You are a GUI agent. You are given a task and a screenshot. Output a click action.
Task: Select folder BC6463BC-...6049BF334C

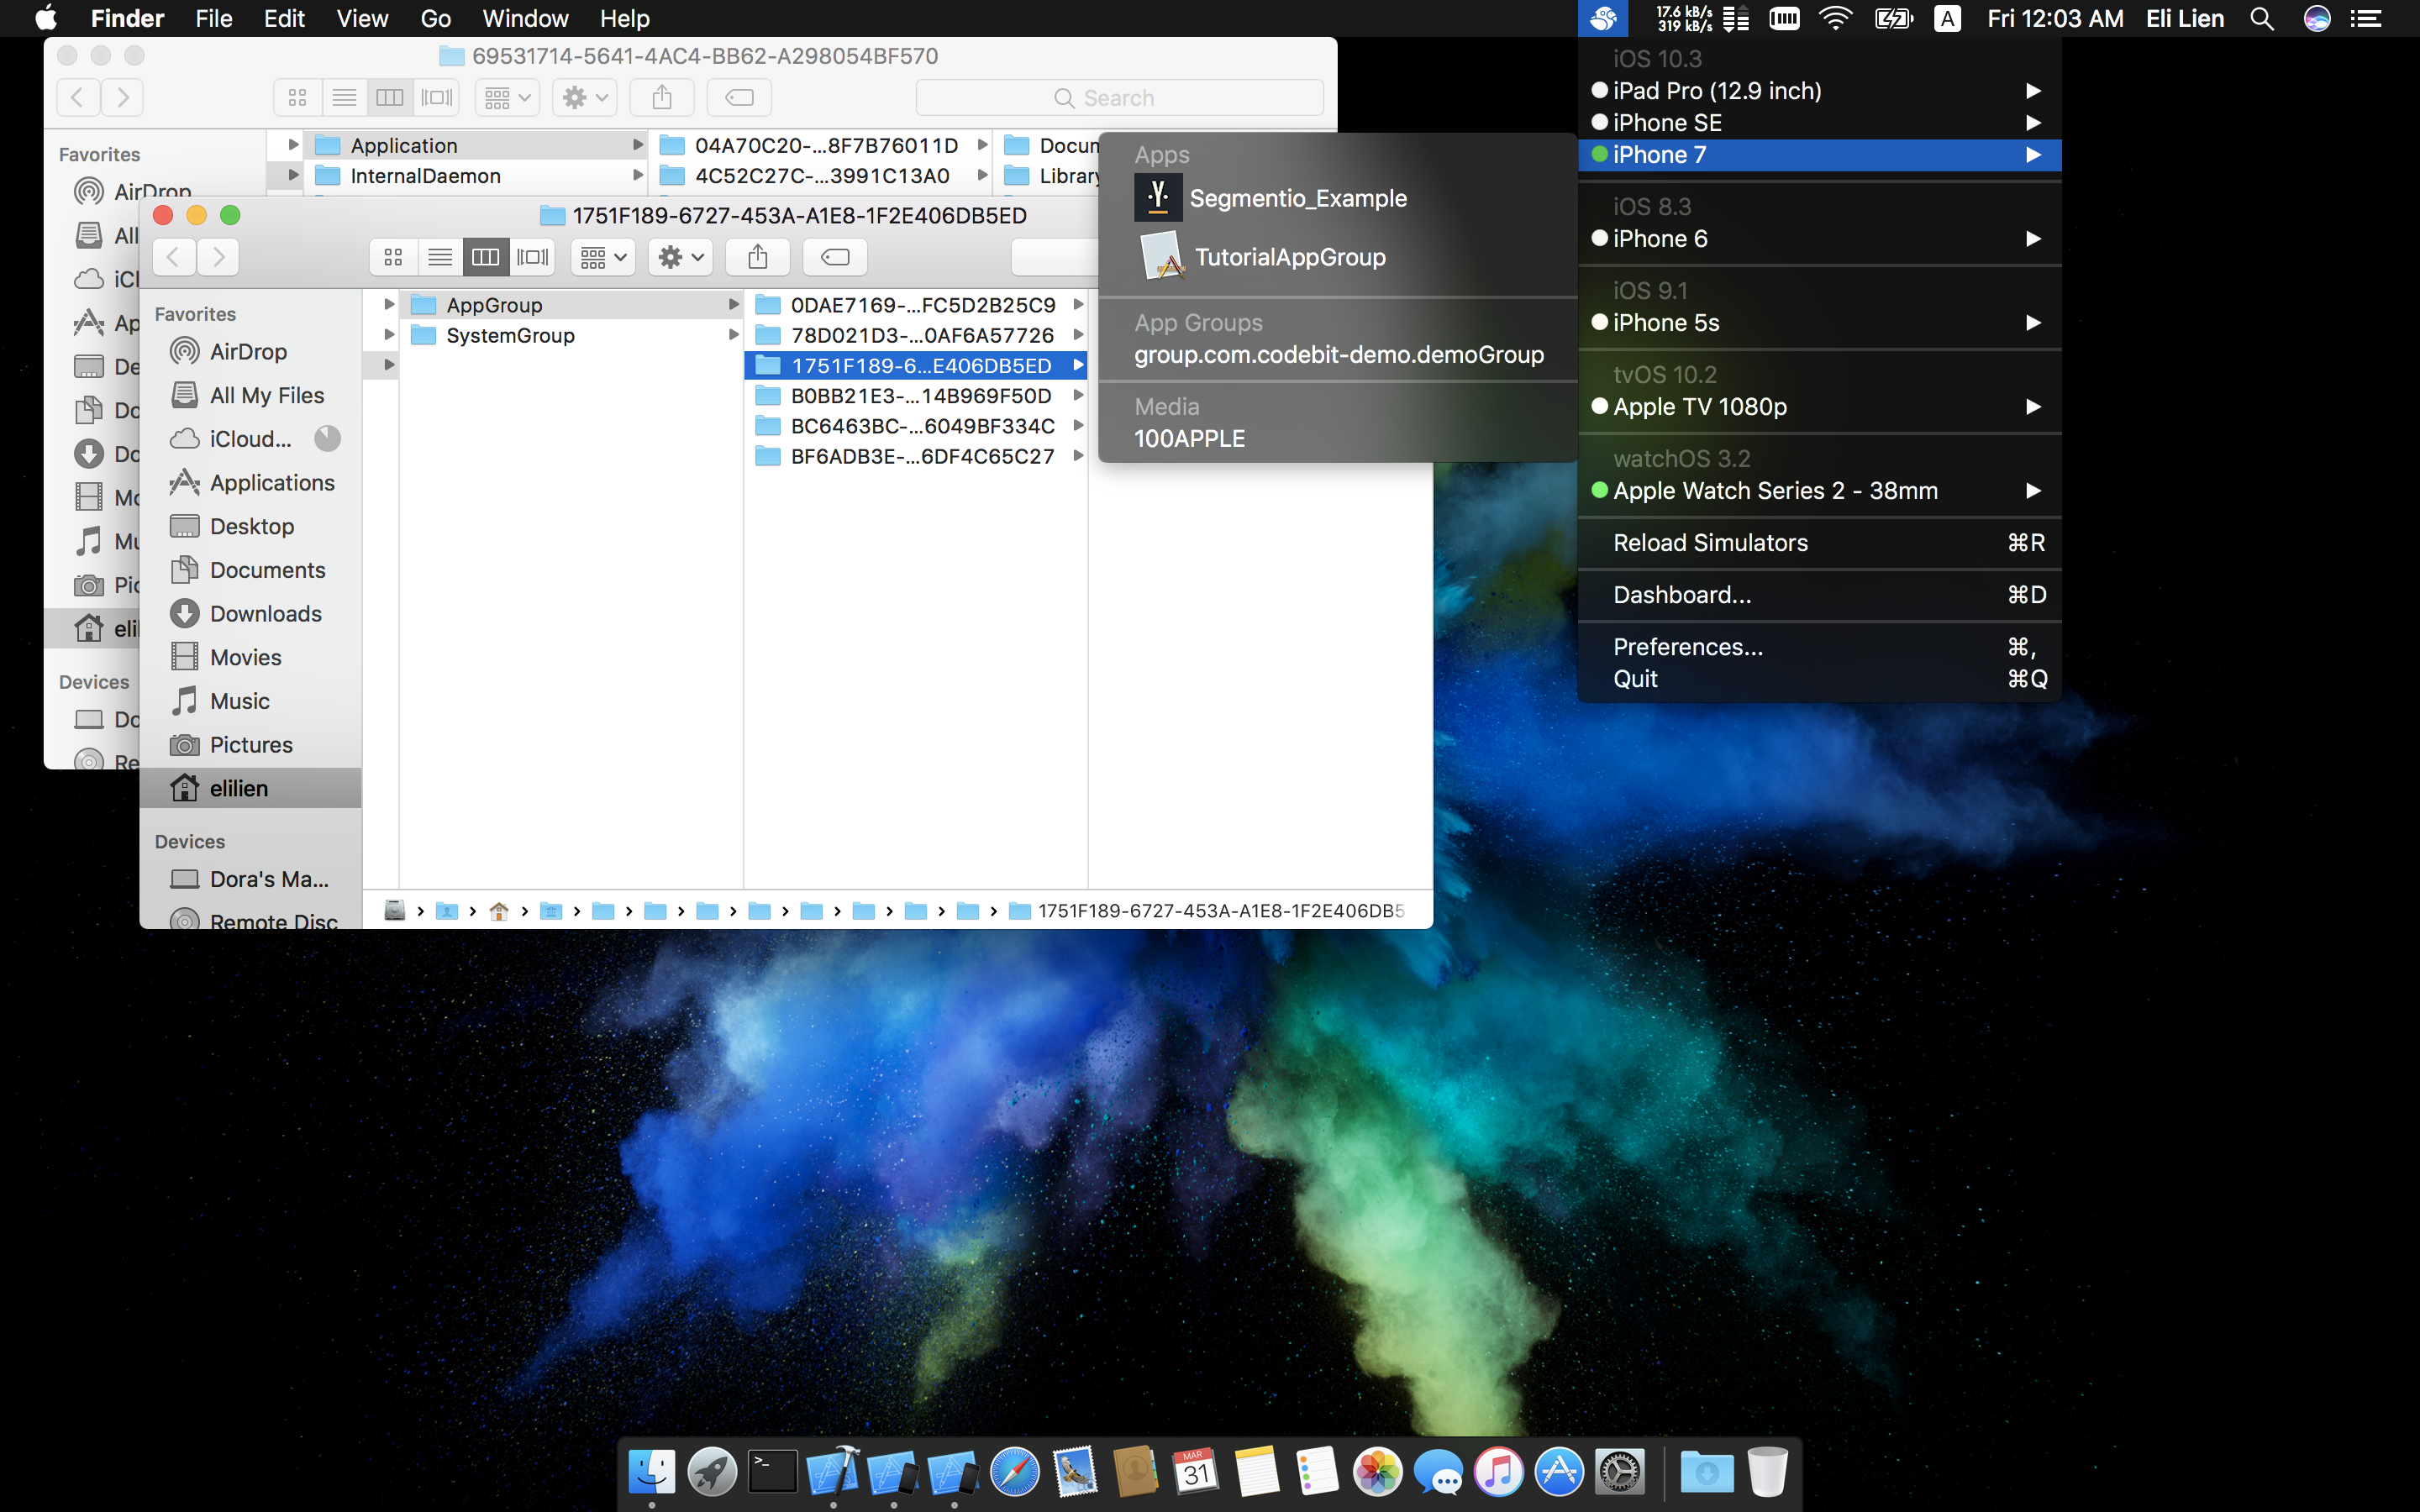pos(916,426)
